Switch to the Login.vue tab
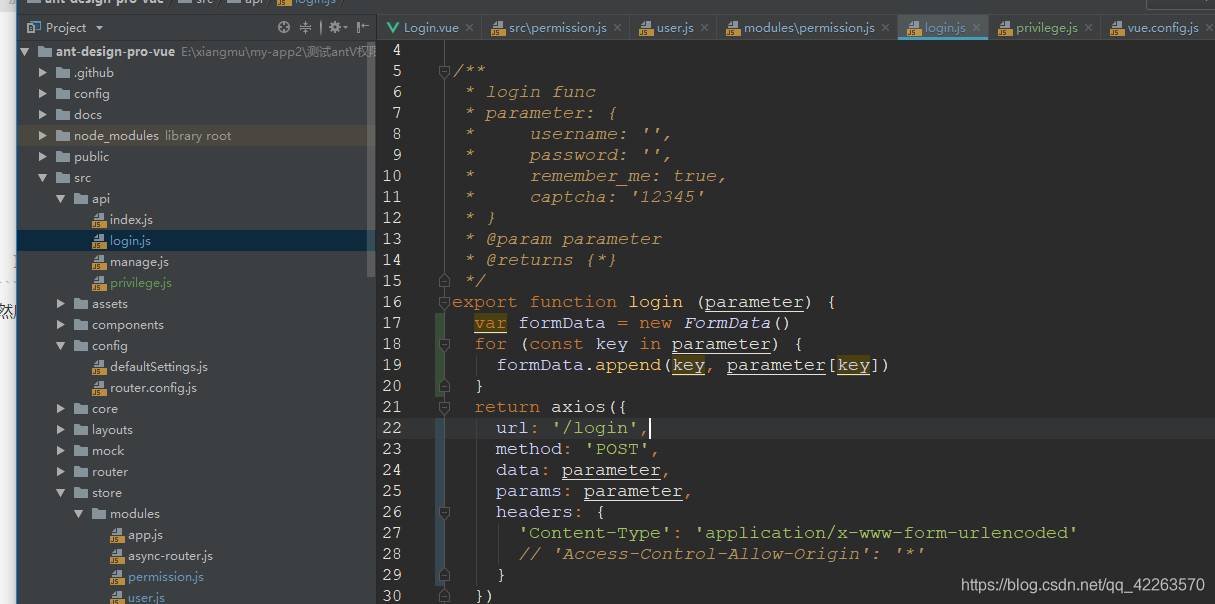The width and height of the screenshot is (1215, 604). (x=431, y=28)
